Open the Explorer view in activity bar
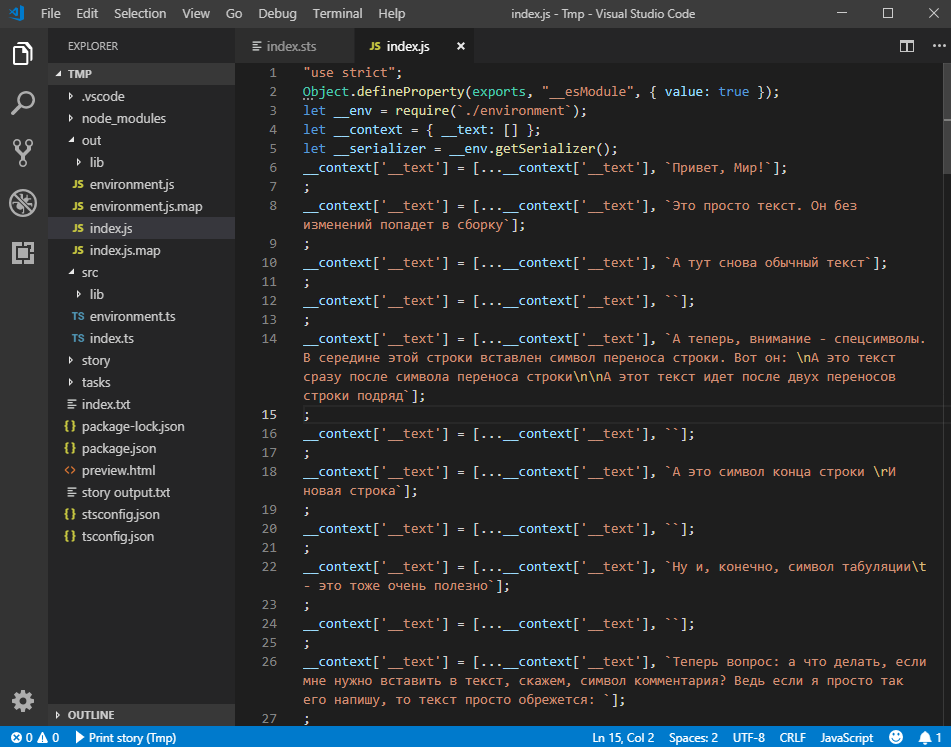Viewport: 951px width, 747px height. 23,54
